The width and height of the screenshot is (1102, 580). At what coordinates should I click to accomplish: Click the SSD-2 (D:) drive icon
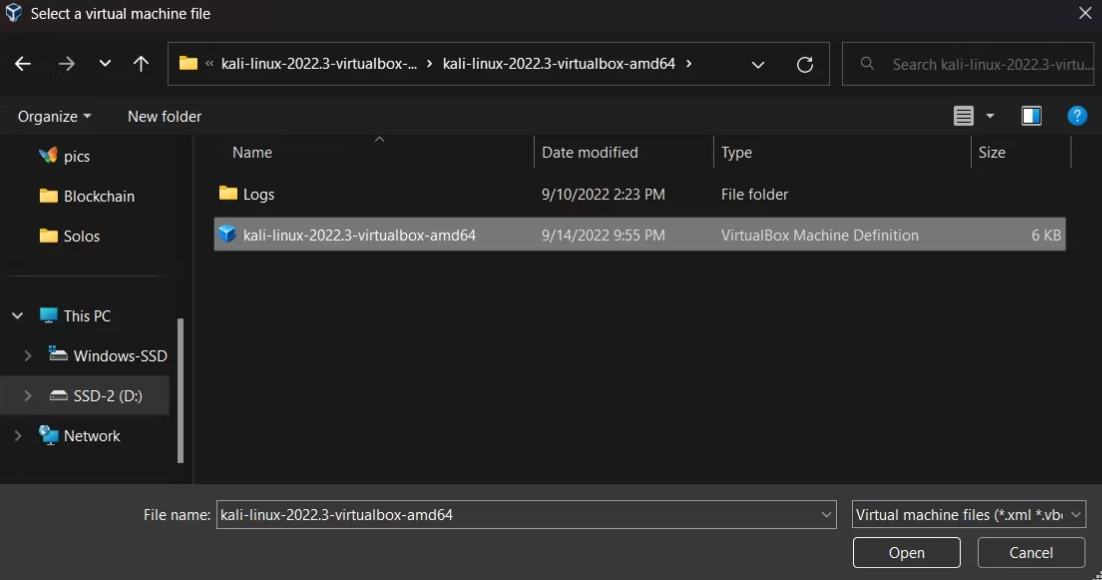(x=58, y=395)
